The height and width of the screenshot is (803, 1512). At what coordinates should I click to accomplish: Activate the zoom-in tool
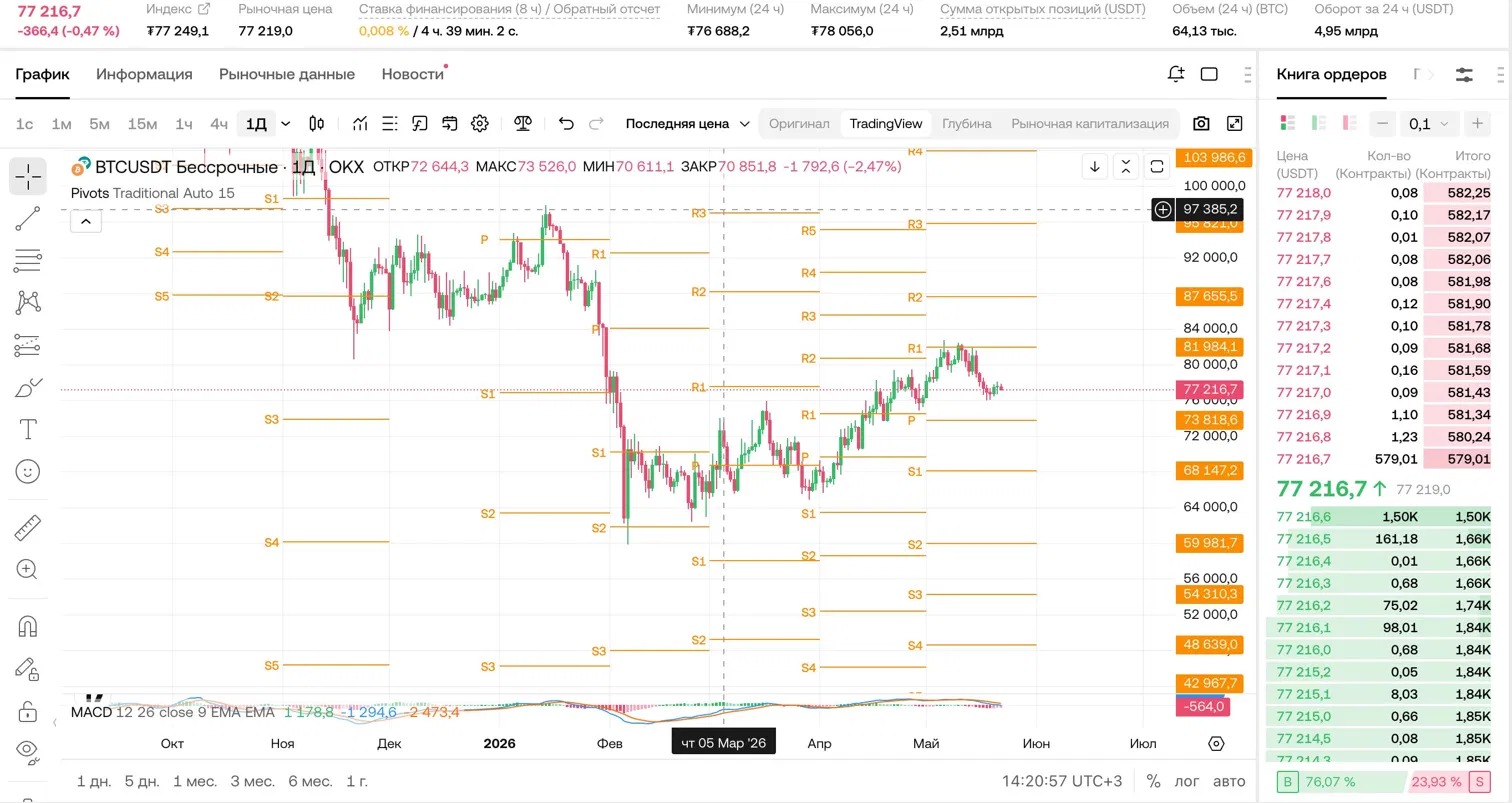tap(28, 569)
